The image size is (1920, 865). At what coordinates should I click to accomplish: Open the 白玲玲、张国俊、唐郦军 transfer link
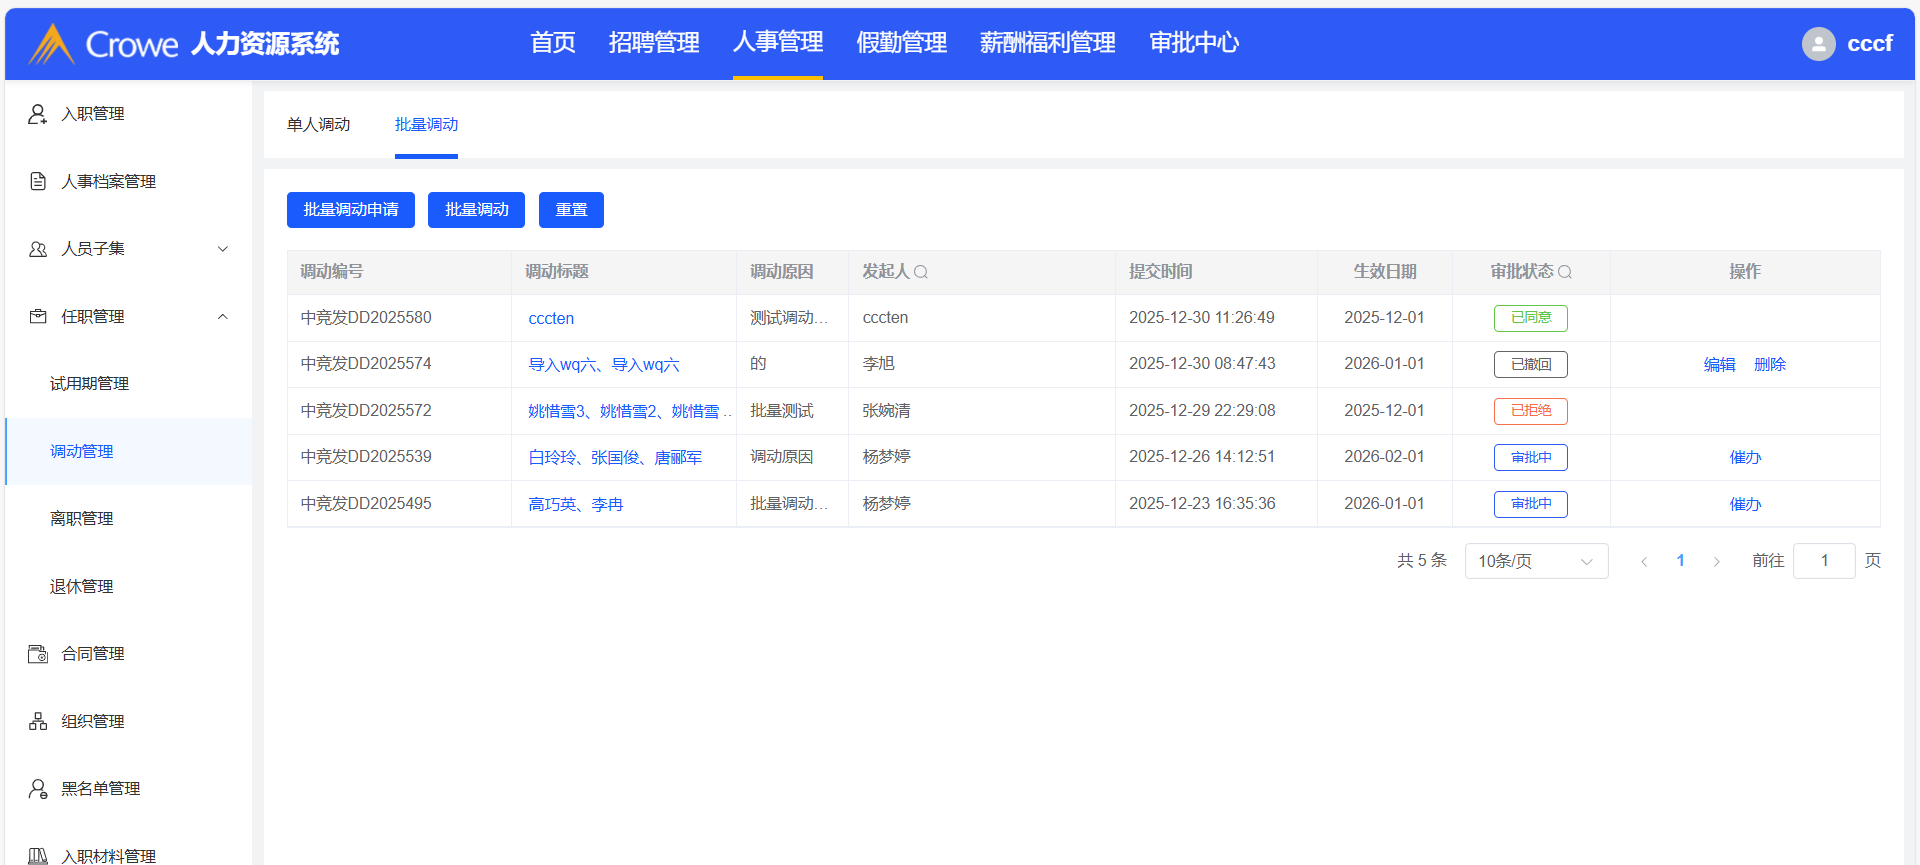pyautogui.click(x=615, y=458)
